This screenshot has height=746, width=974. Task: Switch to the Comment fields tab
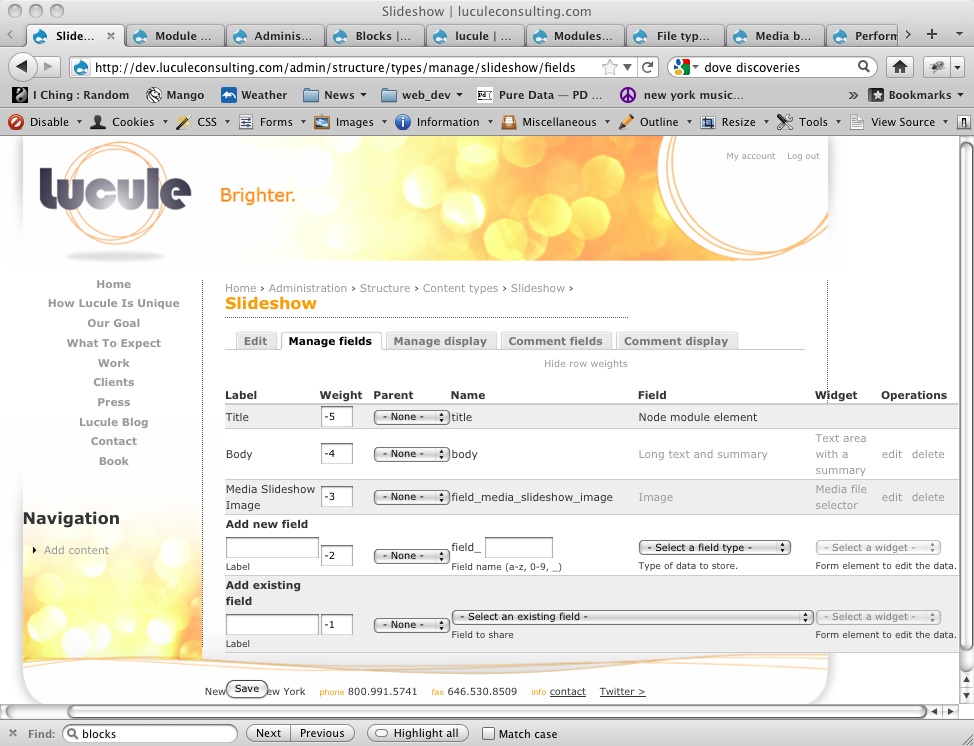(x=555, y=341)
